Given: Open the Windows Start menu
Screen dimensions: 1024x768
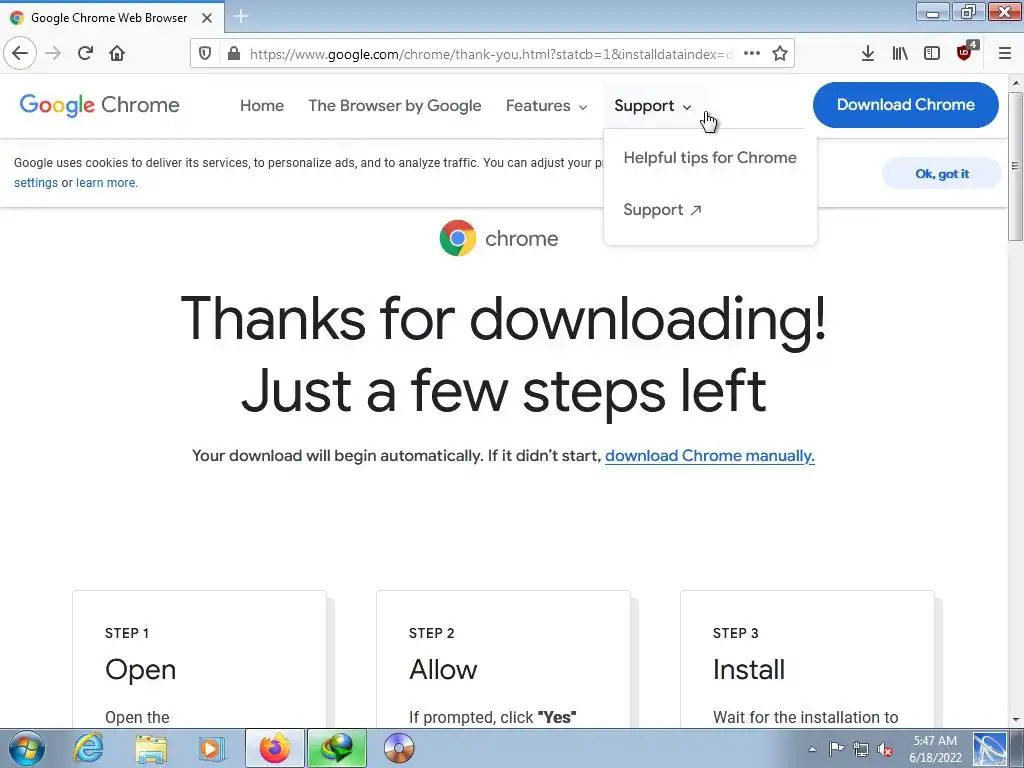Looking at the screenshot, I should click(x=27, y=748).
